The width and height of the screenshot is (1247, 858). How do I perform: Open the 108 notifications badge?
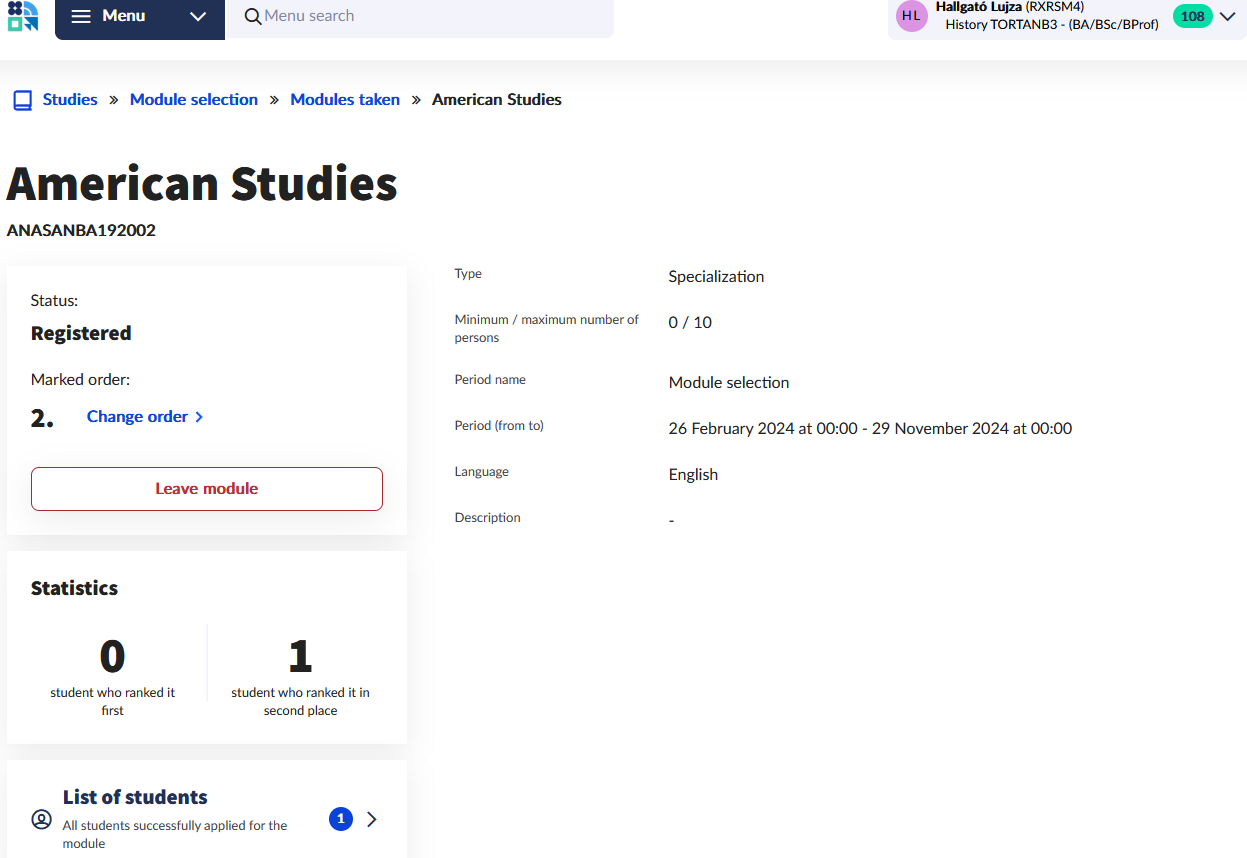point(1192,16)
